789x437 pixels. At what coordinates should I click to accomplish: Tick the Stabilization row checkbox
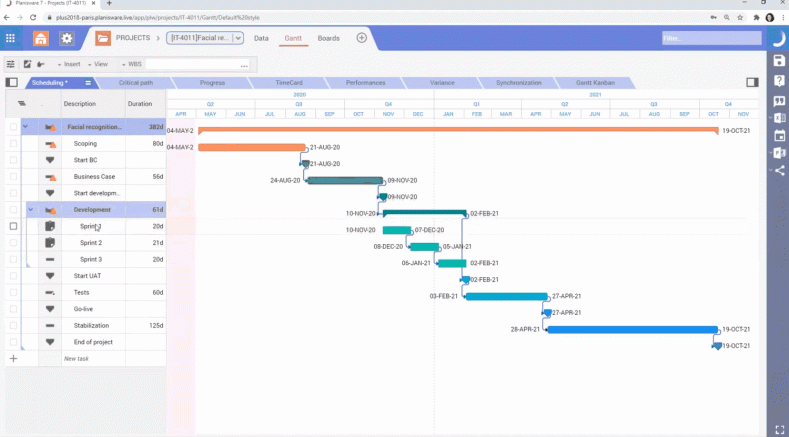click(x=14, y=326)
